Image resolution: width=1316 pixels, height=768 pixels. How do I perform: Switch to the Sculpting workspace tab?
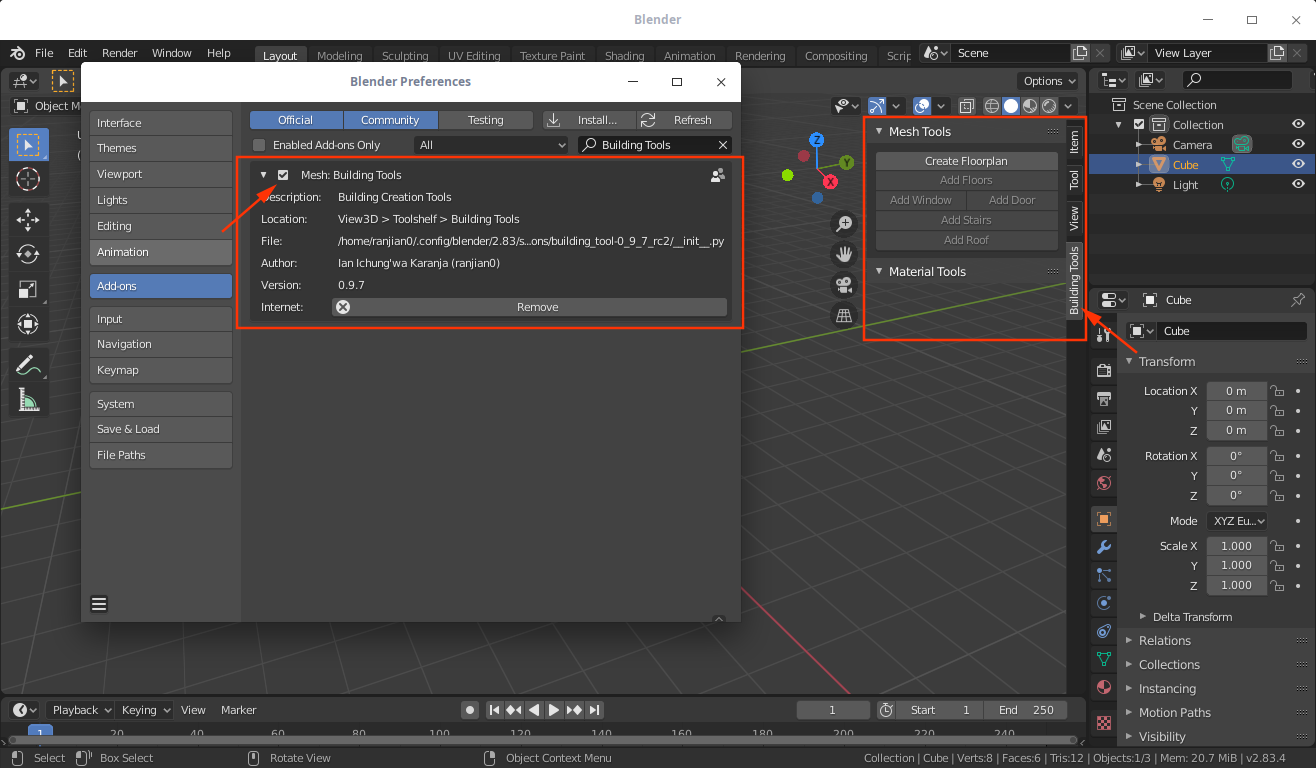point(405,56)
